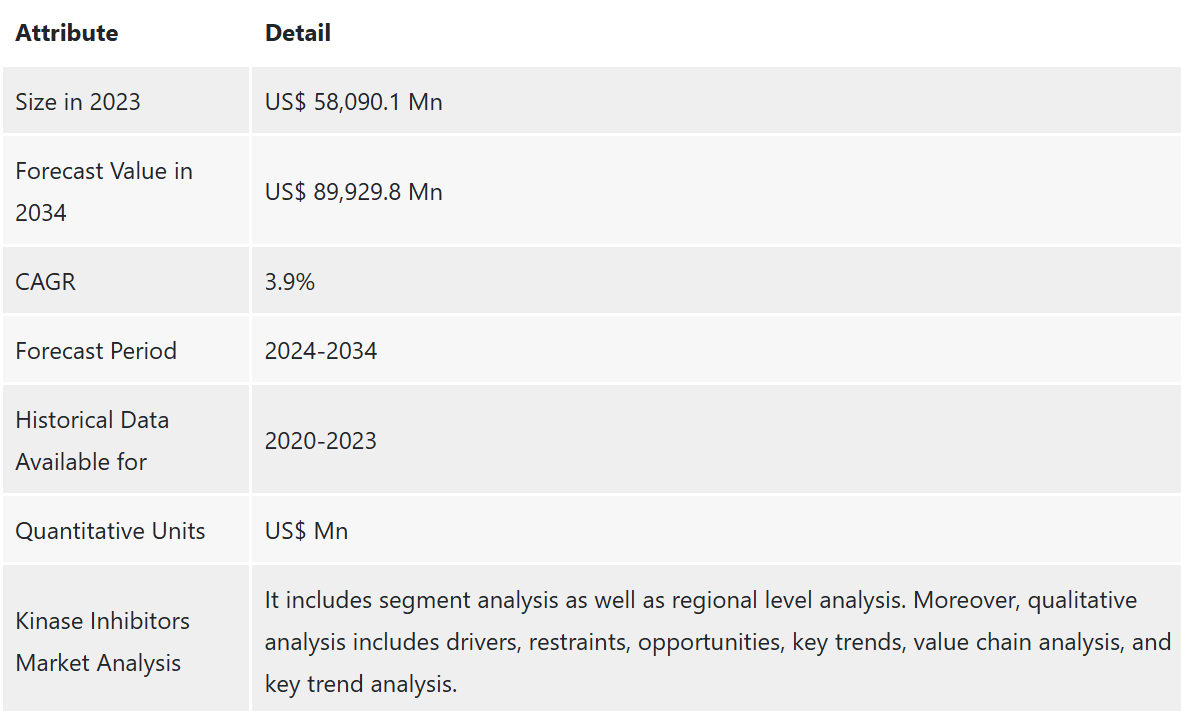Select the Forecast Value in 2034 cell

click(x=126, y=191)
